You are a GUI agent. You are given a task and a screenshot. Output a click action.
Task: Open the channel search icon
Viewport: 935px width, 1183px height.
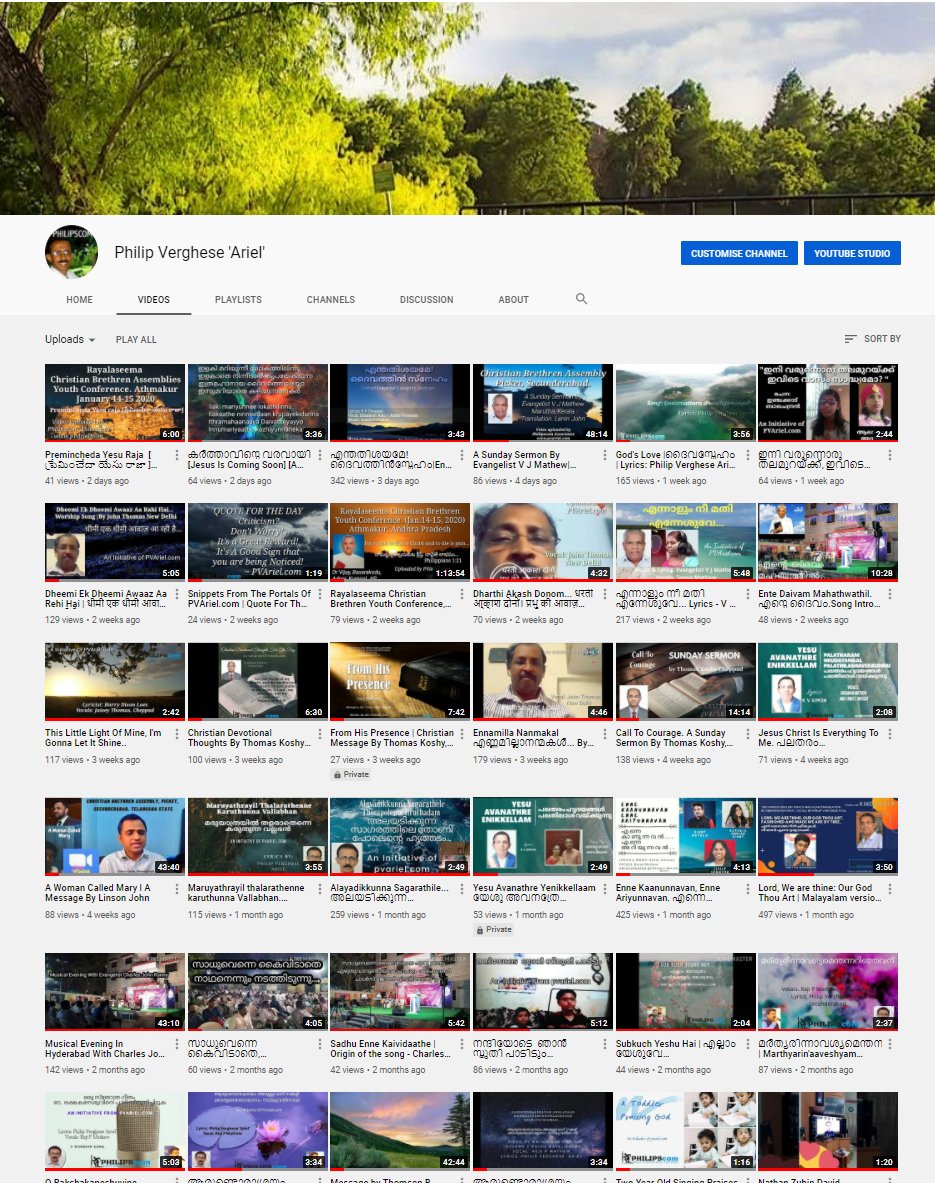tap(581, 299)
